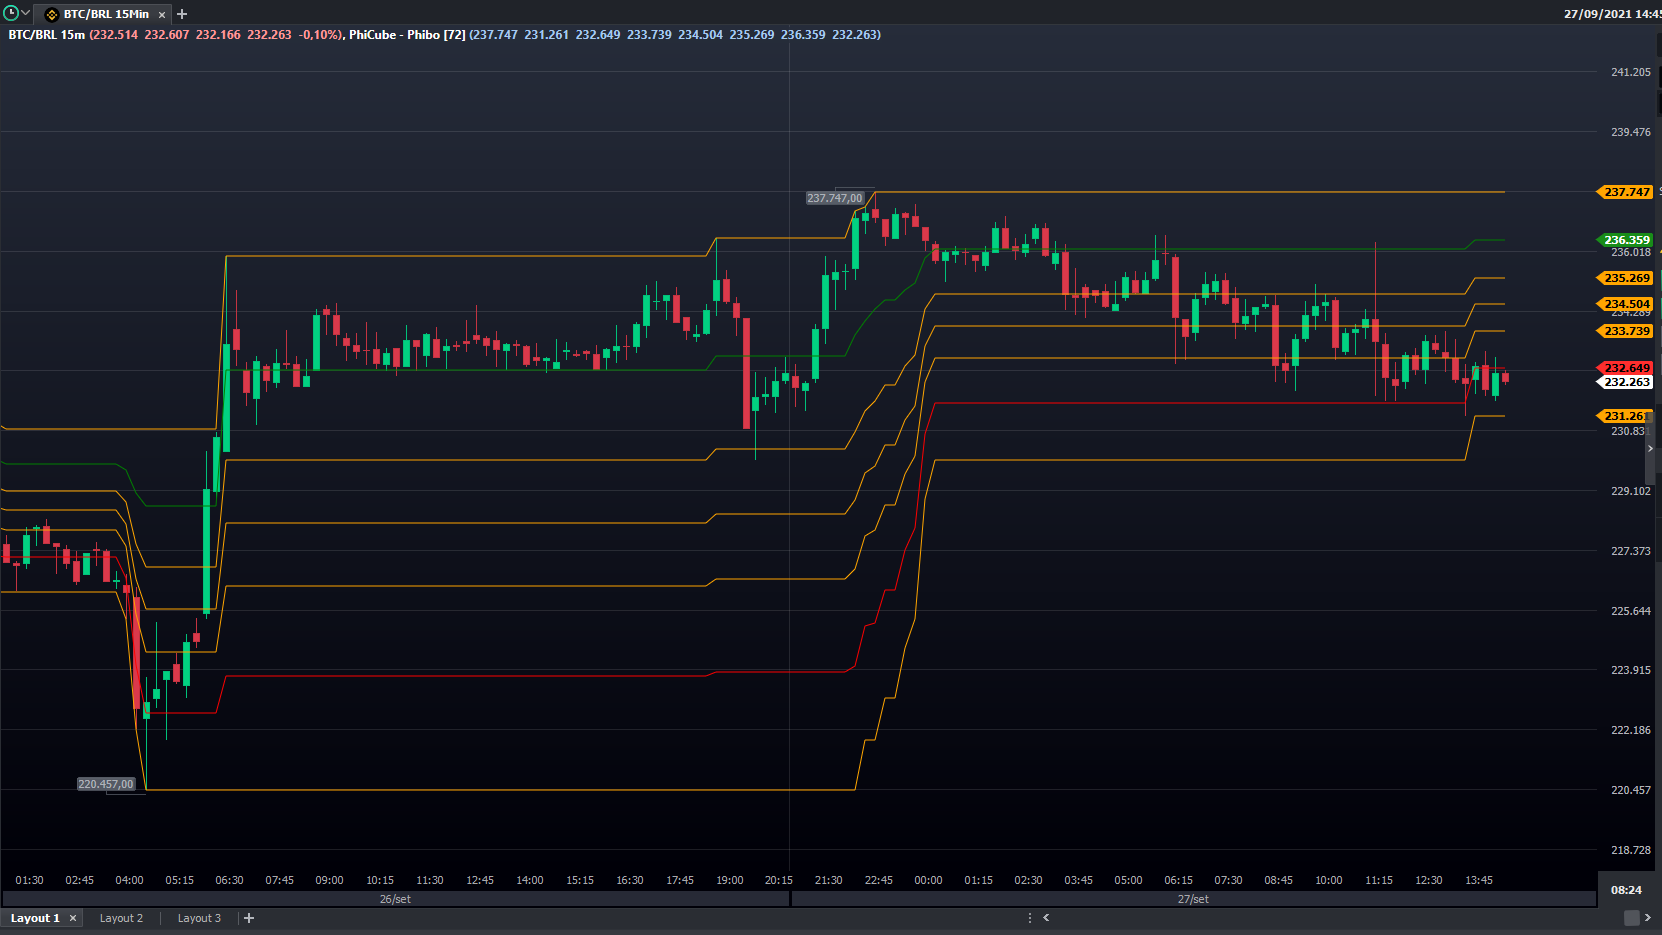Click the 218.728 price axis label
This screenshot has height=935, width=1662.
[1631, 850]
